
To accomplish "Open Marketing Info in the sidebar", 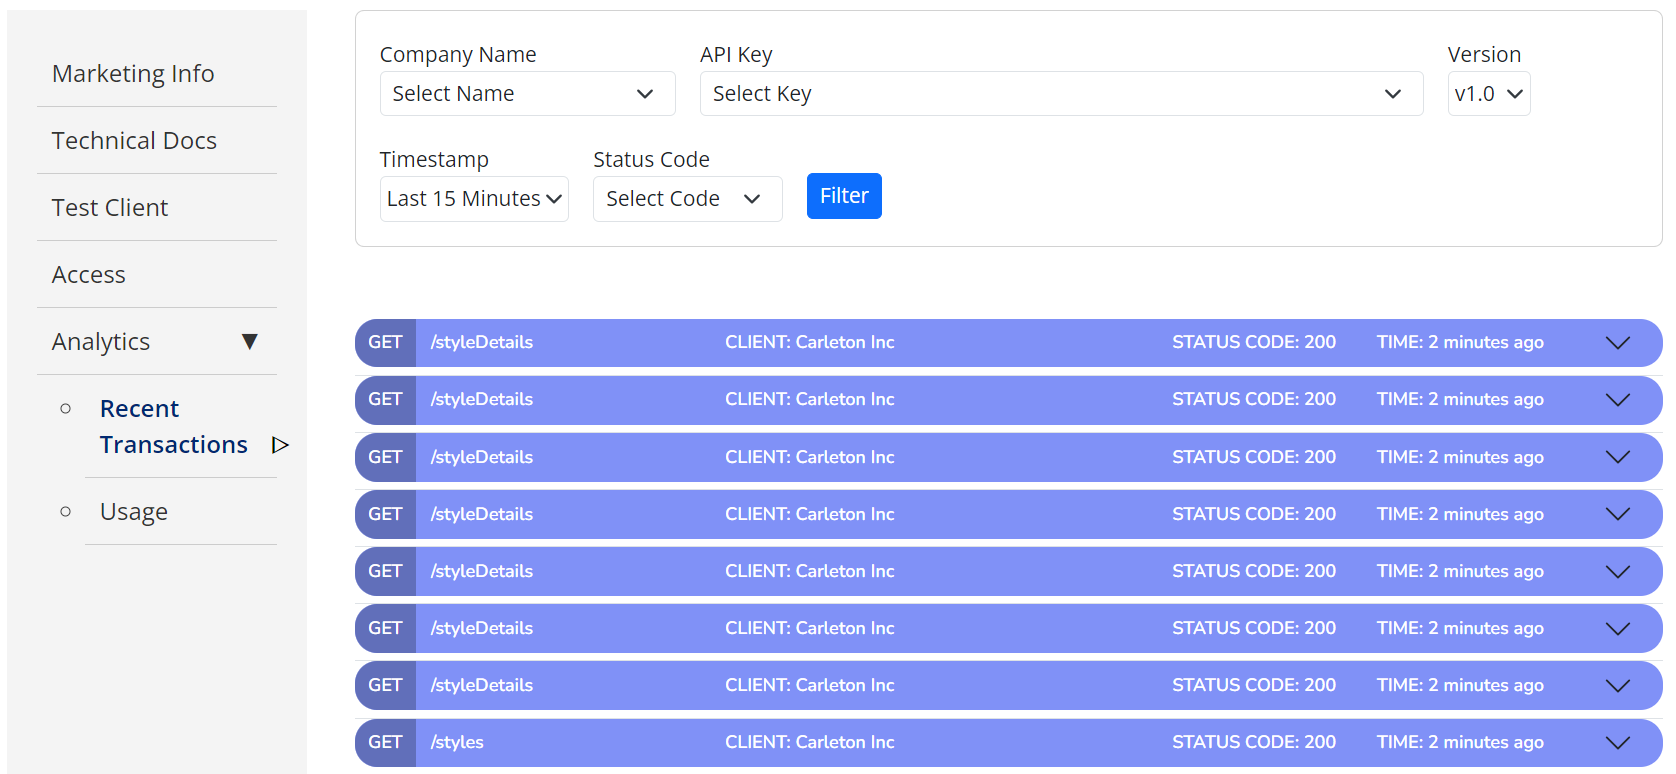I will tap(133, 74).
